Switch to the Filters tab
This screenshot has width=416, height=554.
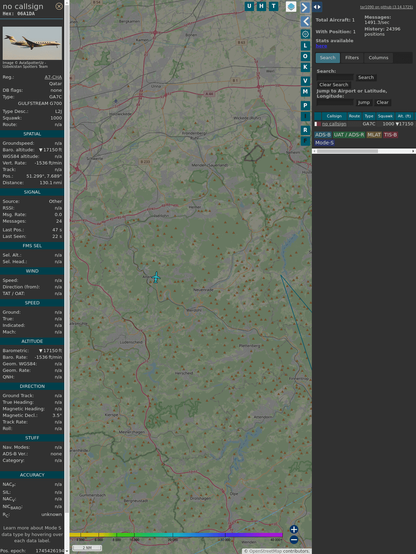pos(352,58)
